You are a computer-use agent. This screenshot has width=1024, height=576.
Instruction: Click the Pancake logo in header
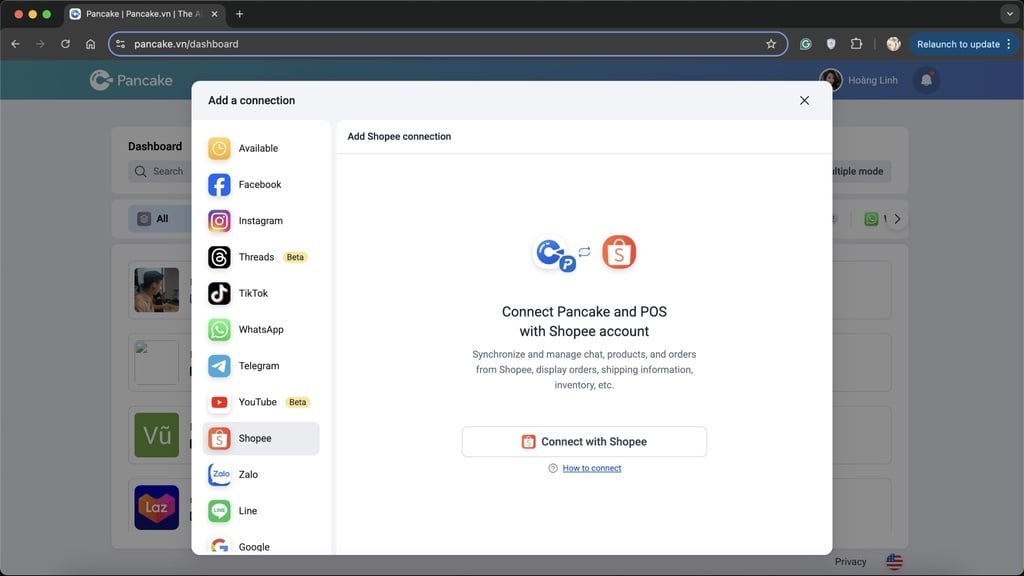(131, 80)
